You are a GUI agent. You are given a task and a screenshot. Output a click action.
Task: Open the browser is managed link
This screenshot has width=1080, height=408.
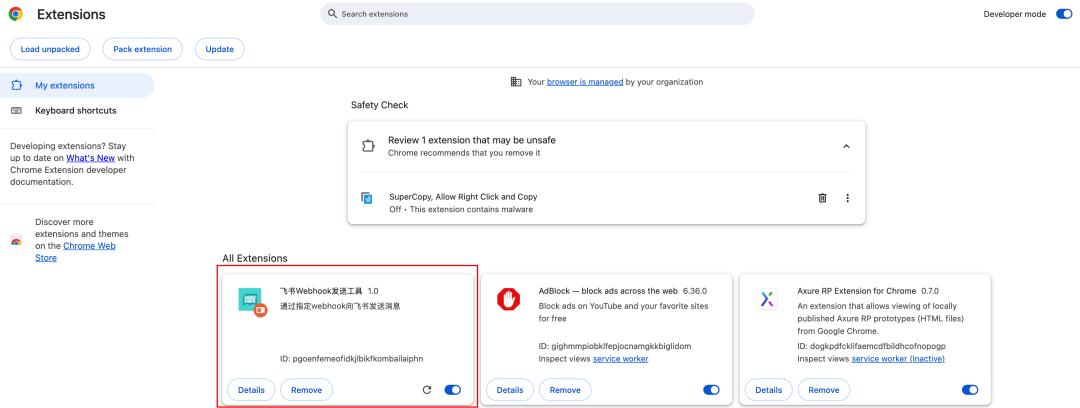585,81
